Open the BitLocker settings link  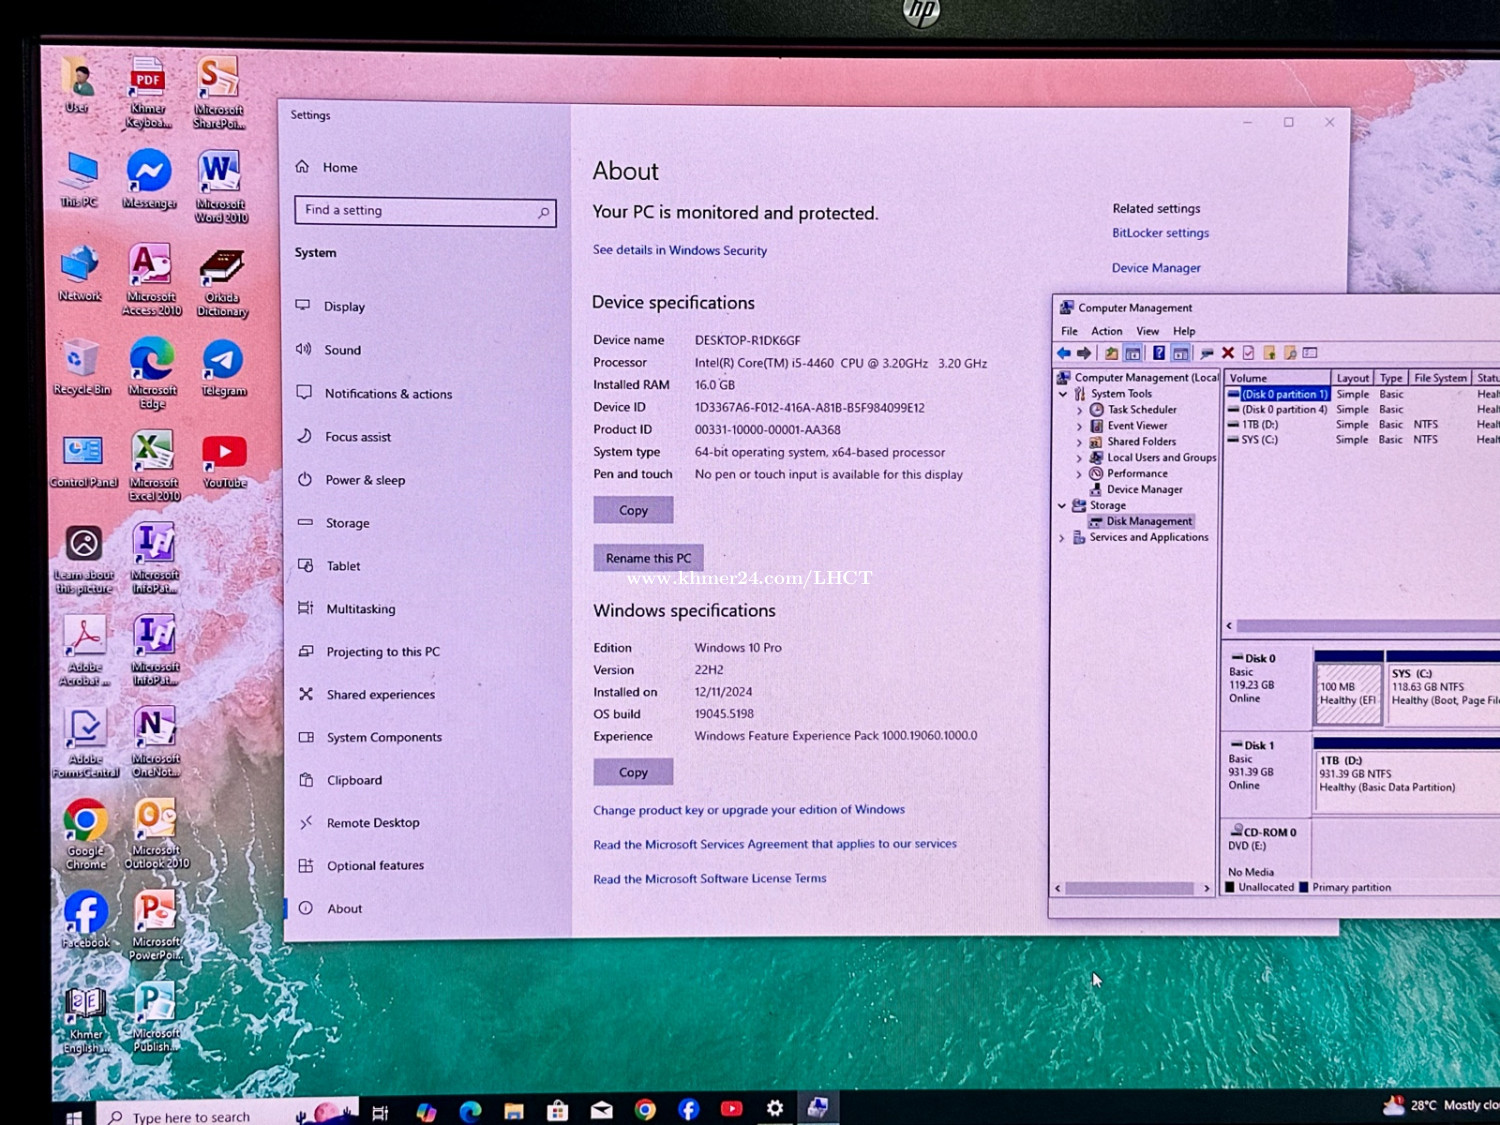click(1160, 233)
